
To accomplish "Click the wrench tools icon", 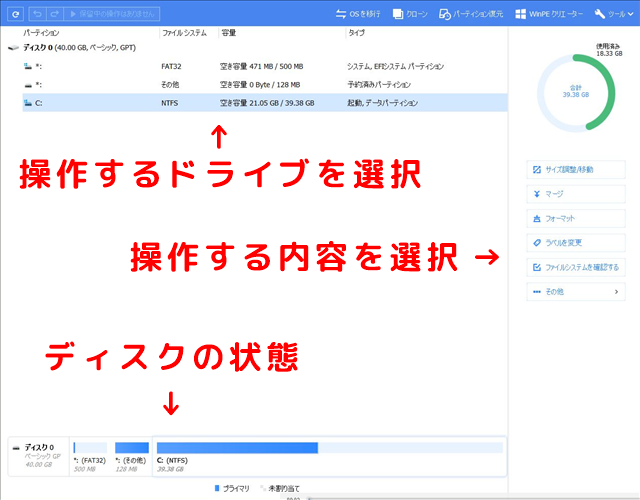I will click(x=600, y=14).
